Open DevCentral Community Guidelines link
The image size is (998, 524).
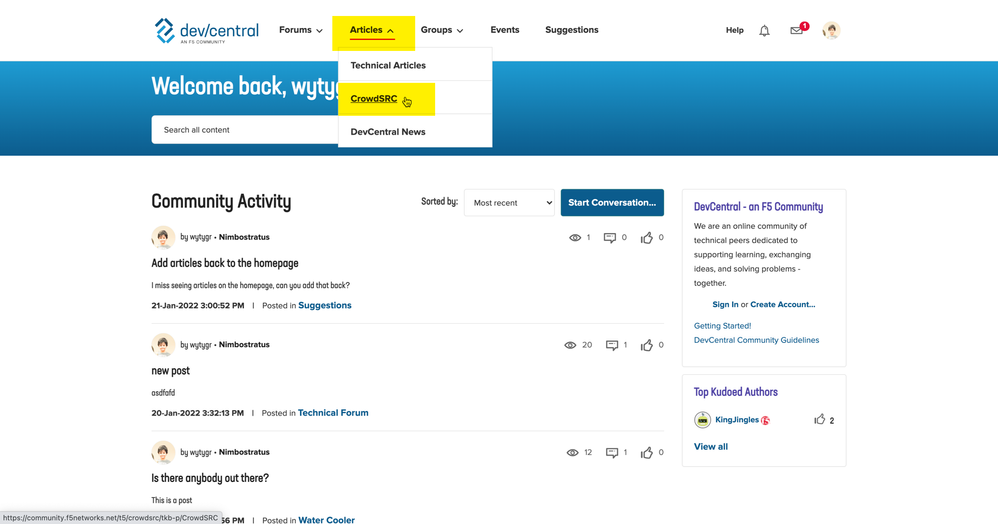[756, 340]
